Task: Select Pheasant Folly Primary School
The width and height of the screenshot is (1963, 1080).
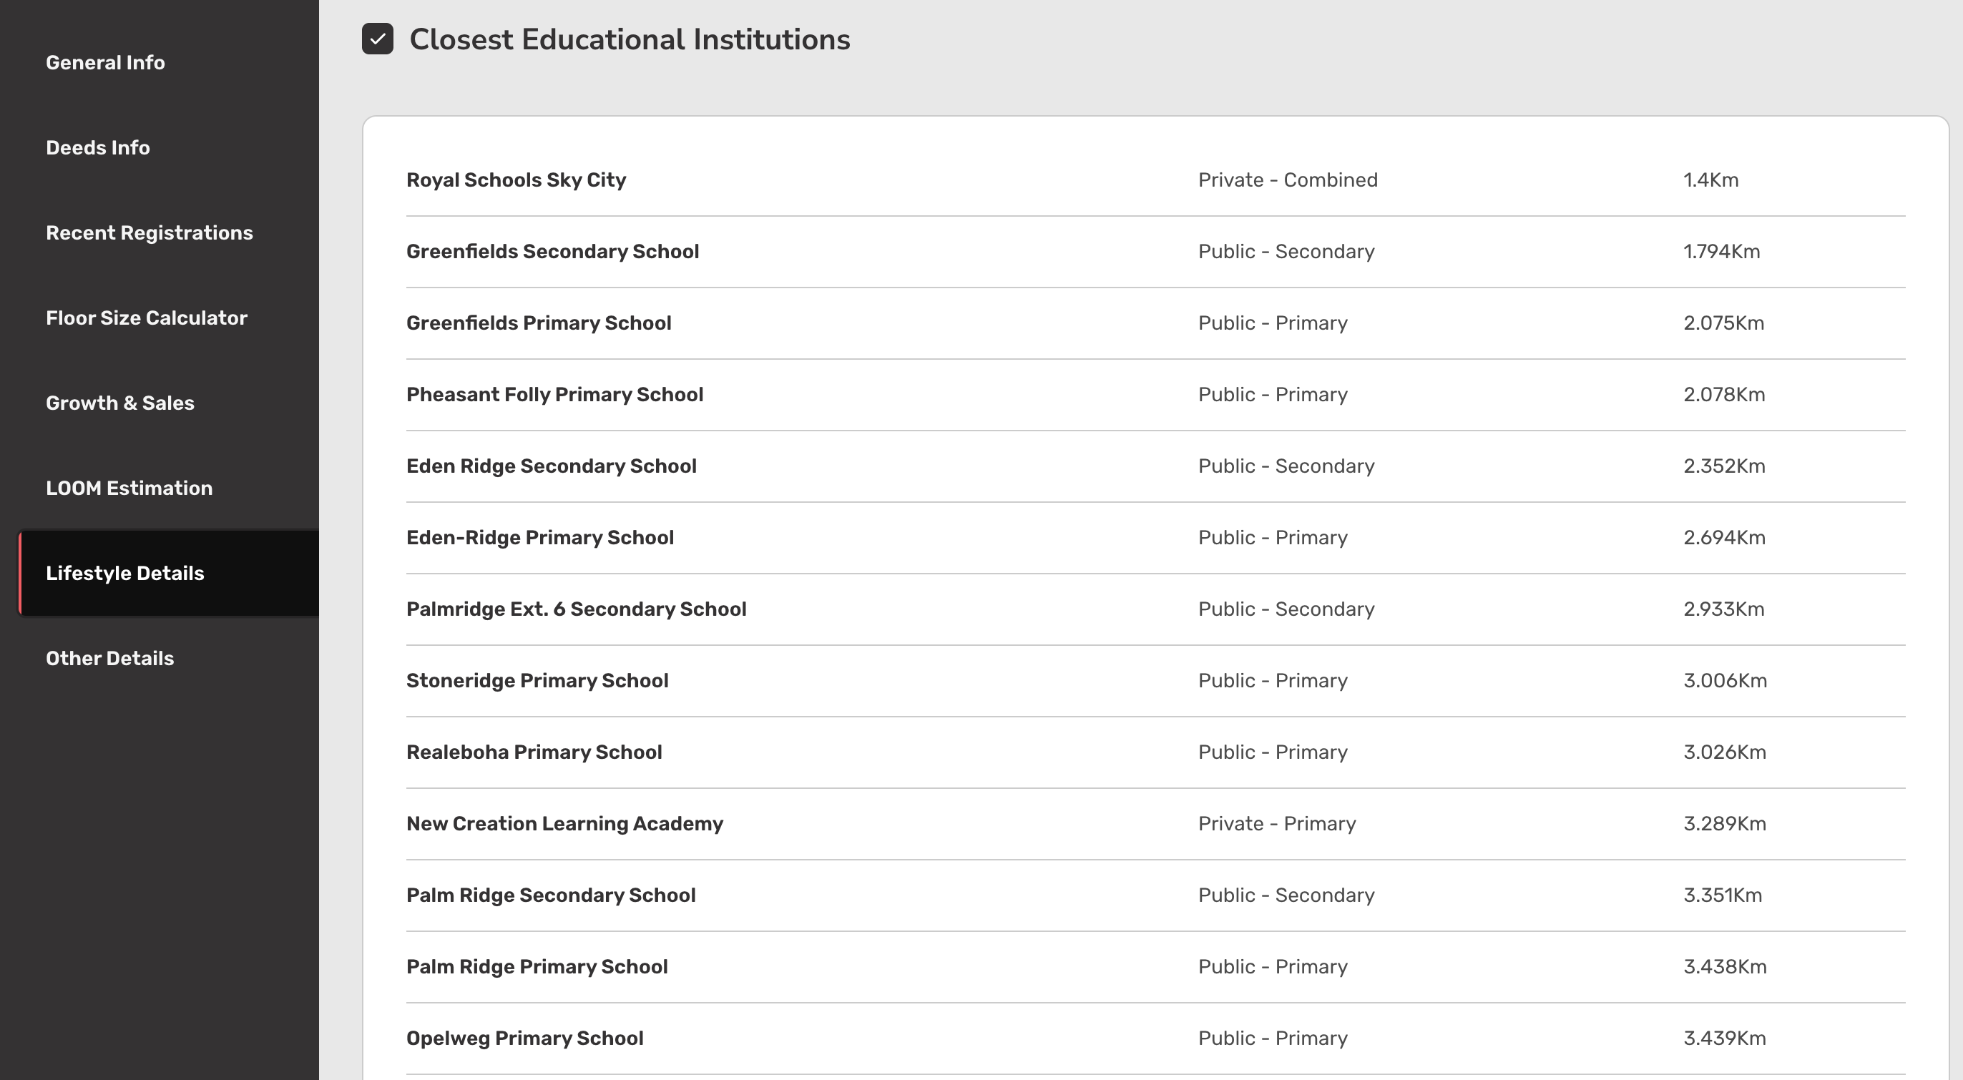Action: click(x=554, y=394)
